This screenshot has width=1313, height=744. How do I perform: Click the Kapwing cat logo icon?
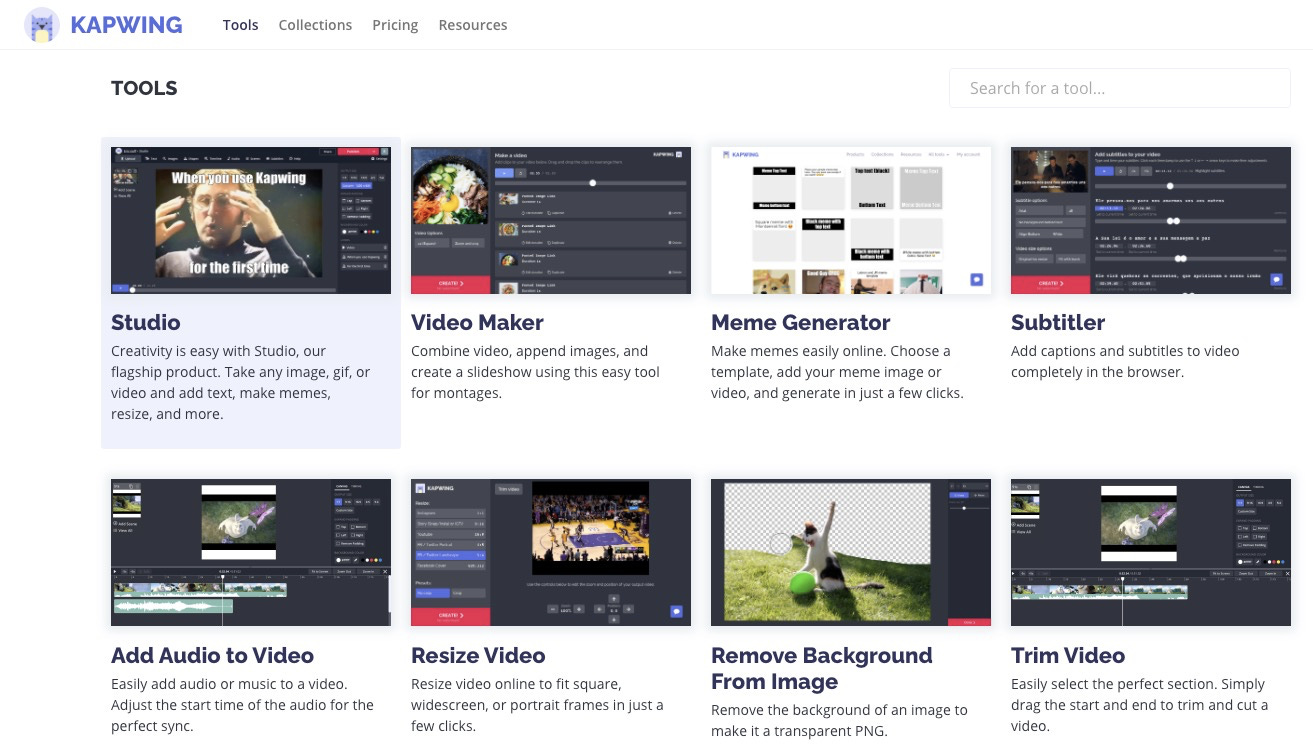[42, 25]
